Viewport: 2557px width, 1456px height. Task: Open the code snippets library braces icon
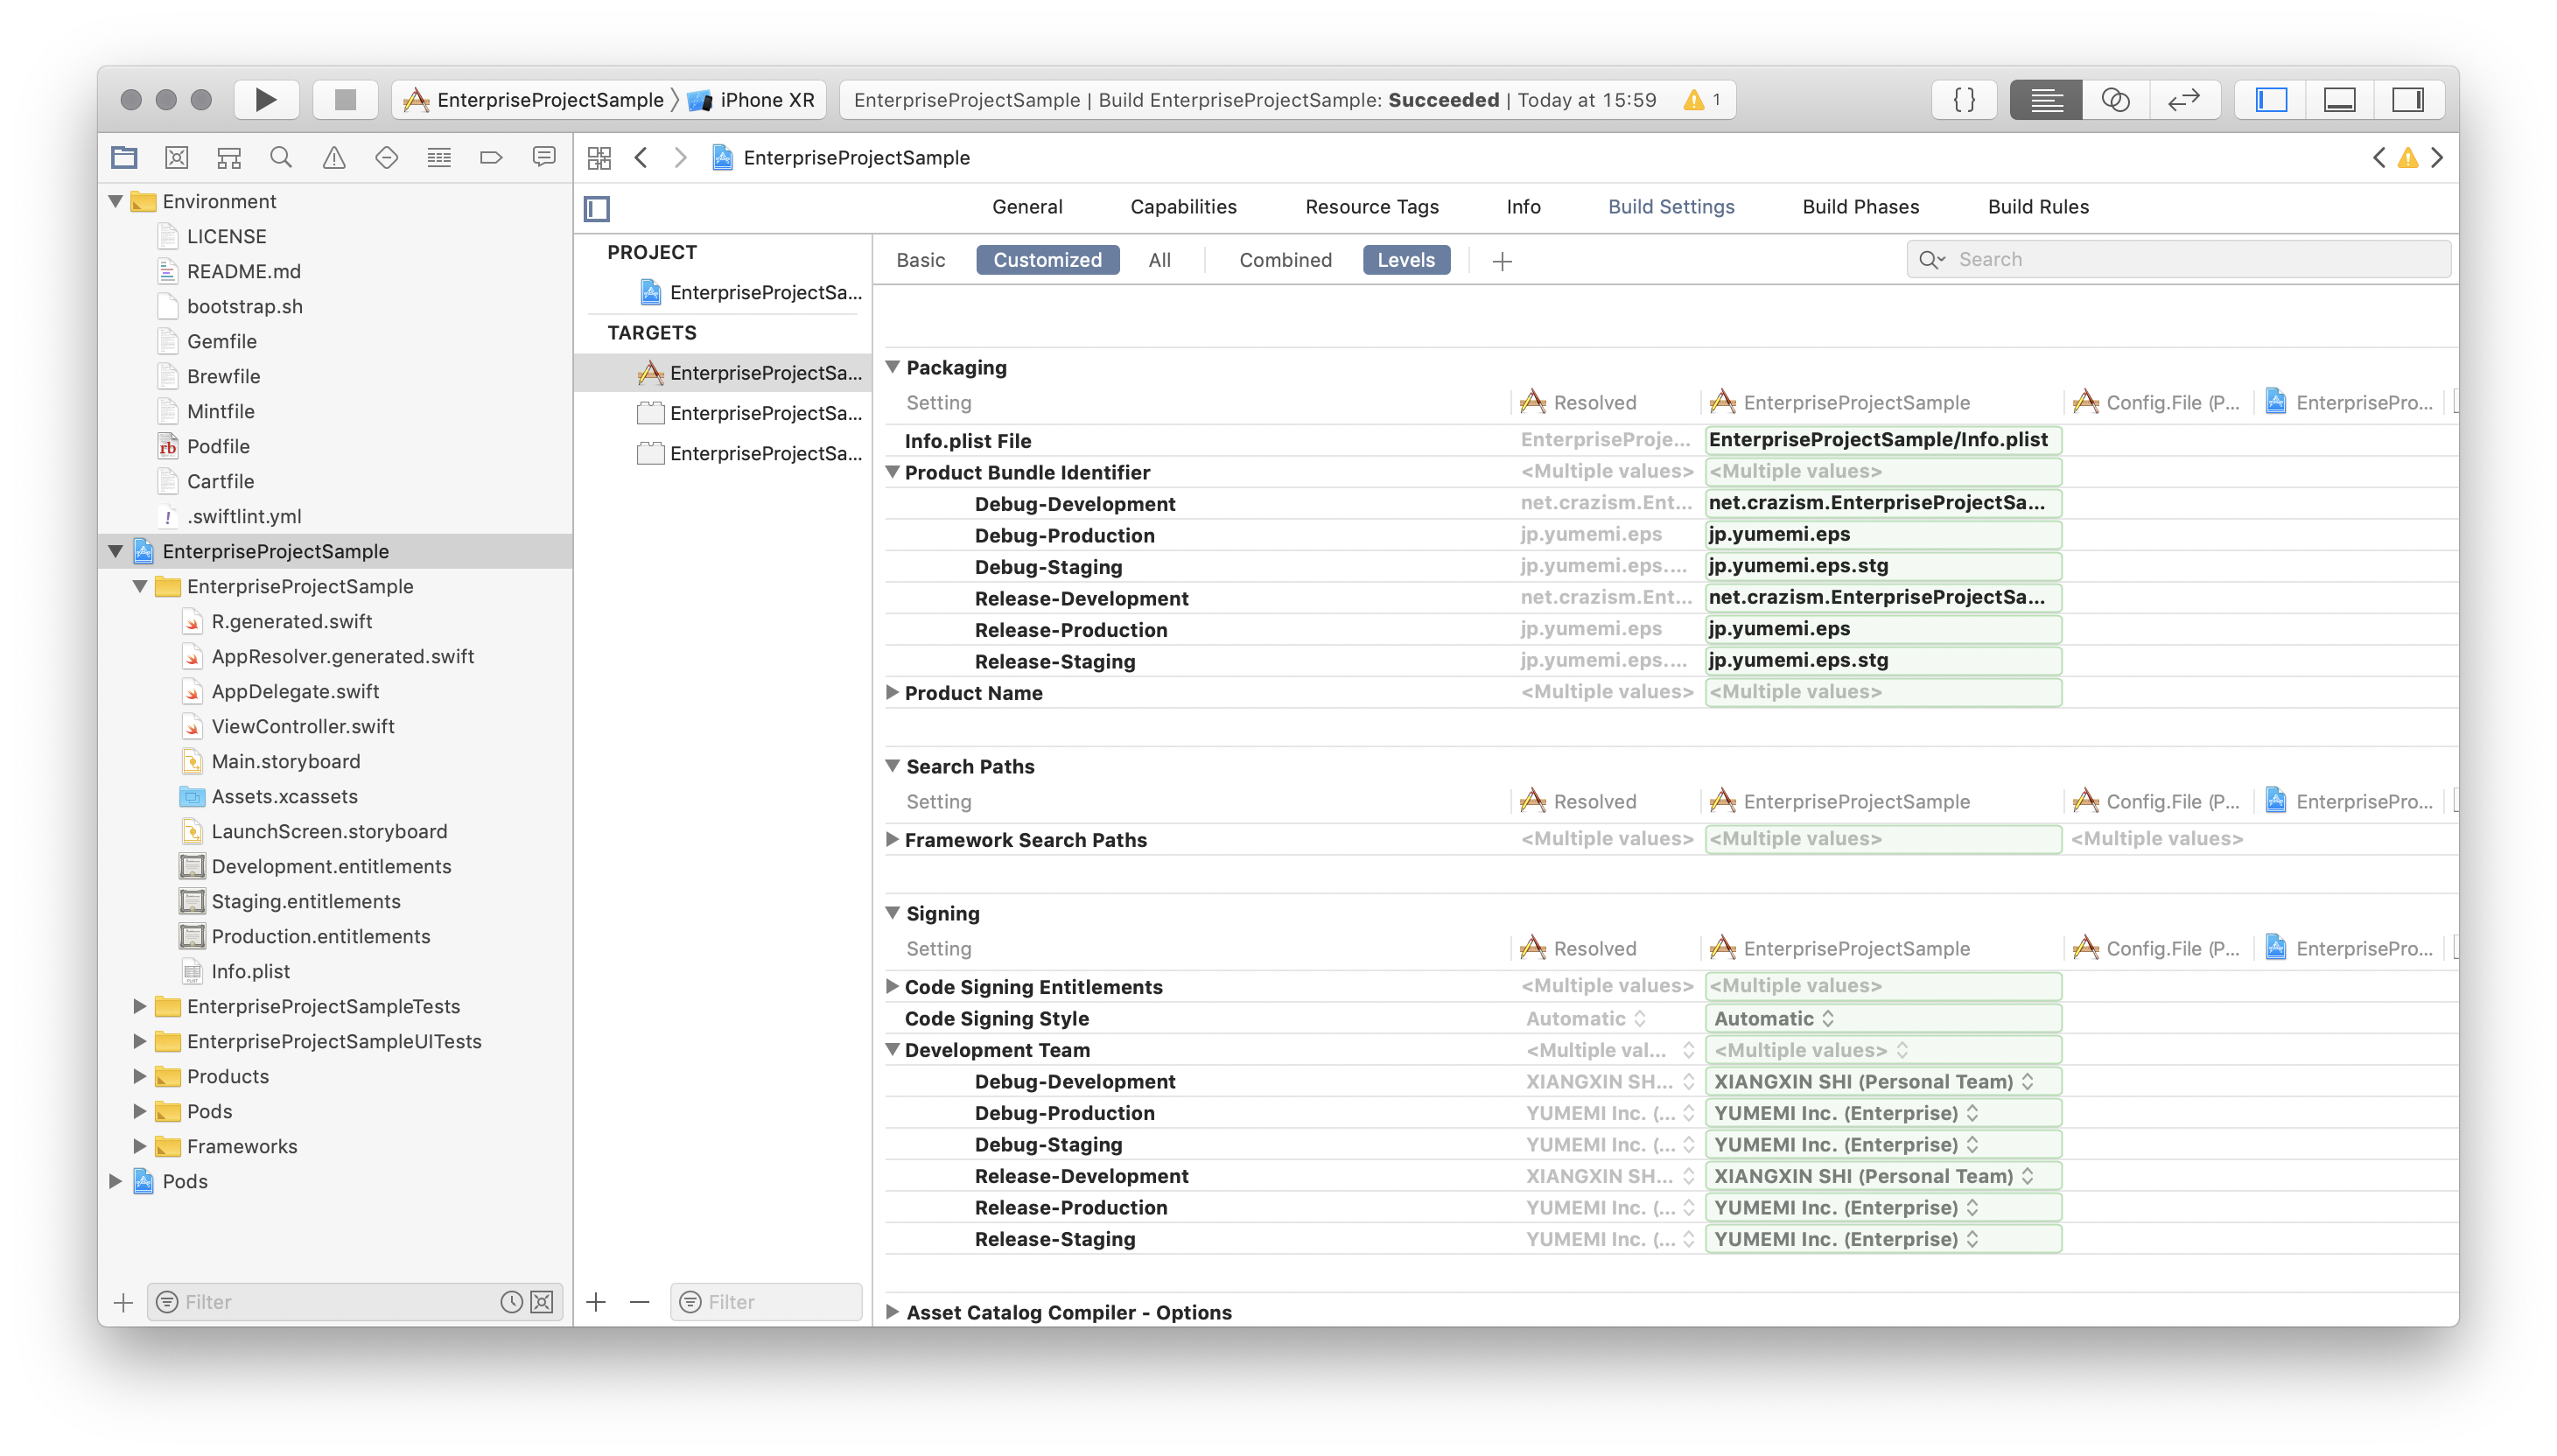click(x=1964, y=99)
